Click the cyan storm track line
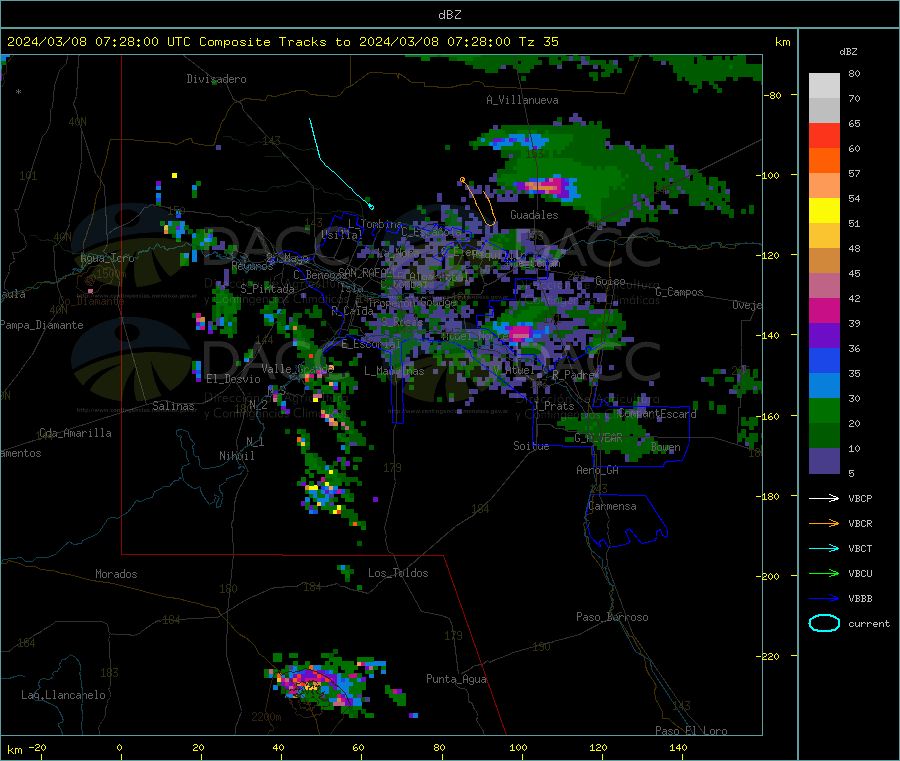This screenshot has height=761, width=900. [341, 164]
